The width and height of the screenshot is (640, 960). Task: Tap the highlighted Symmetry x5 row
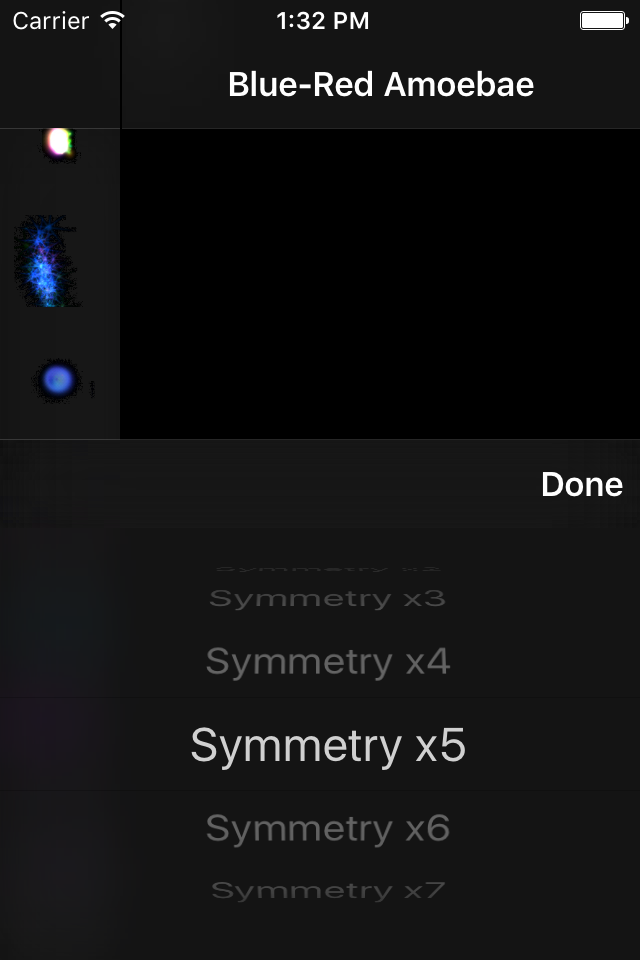(328, 745)
